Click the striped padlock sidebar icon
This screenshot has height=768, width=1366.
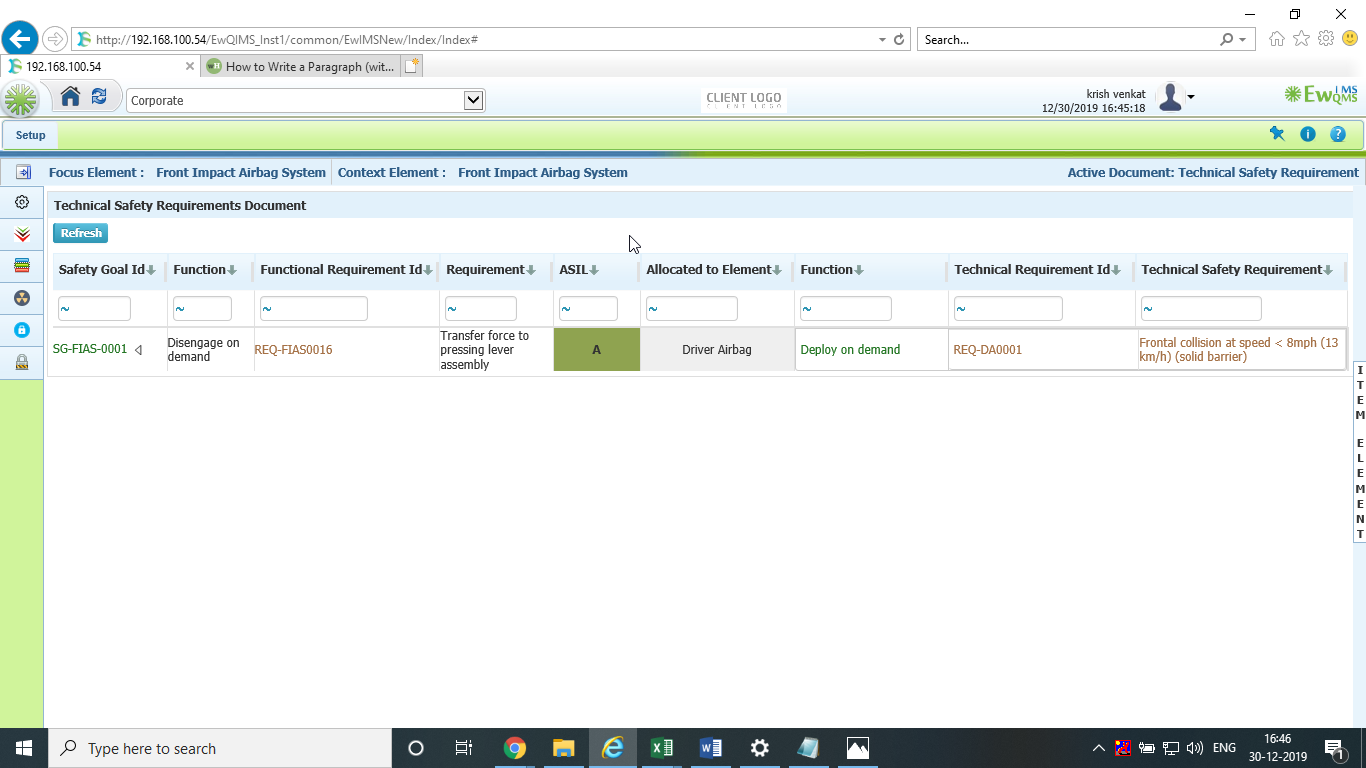point(22,363)
